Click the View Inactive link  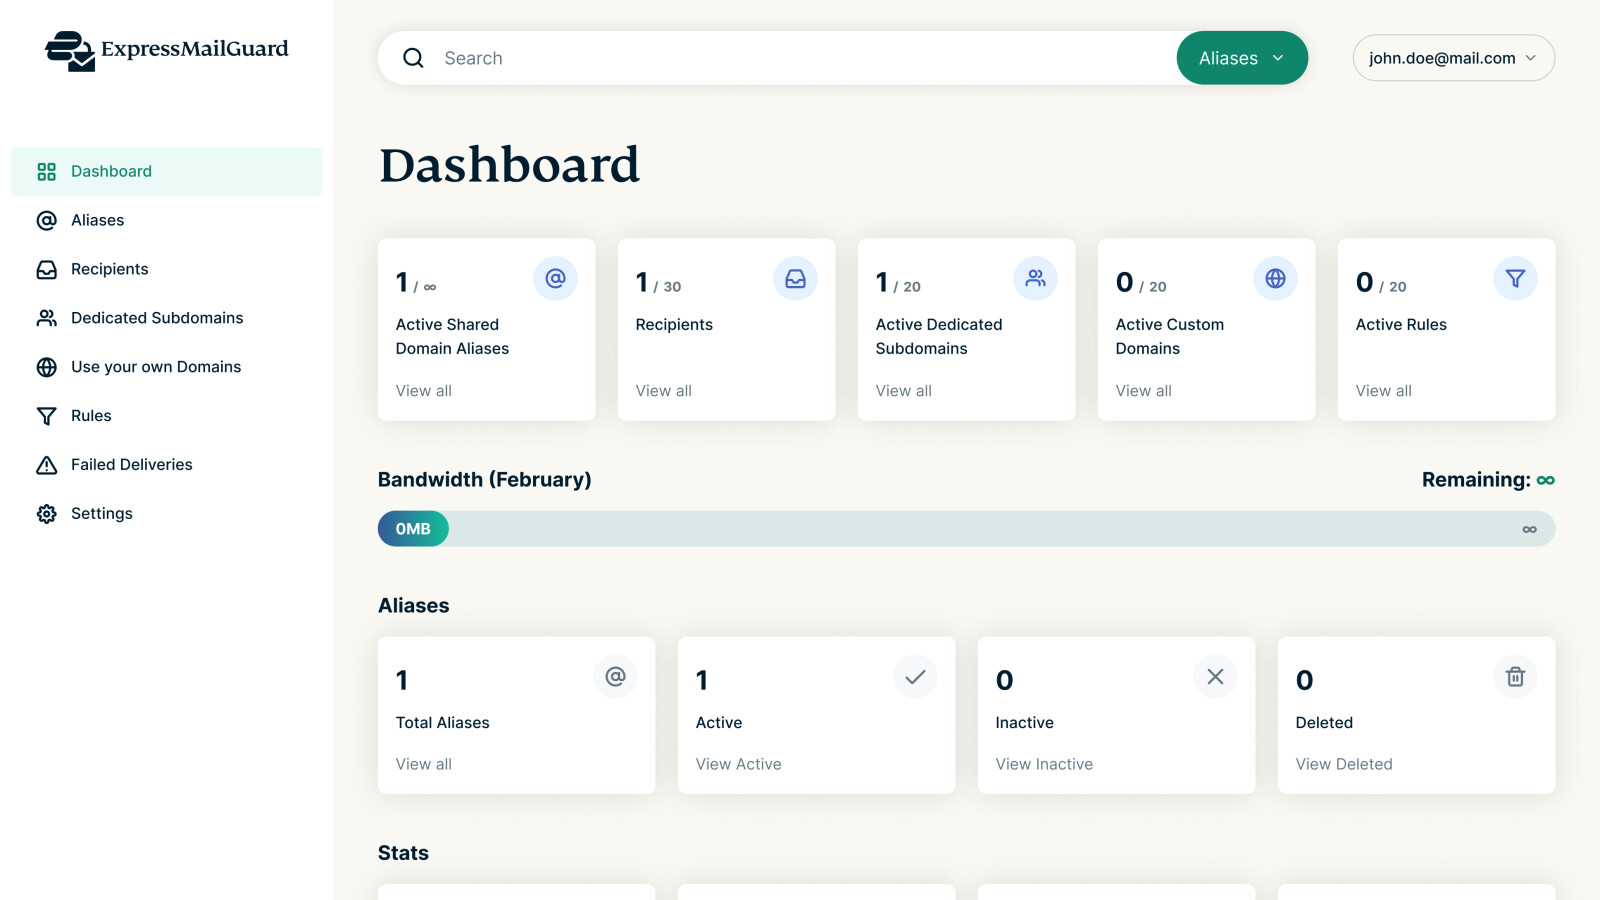[1043, 764]
